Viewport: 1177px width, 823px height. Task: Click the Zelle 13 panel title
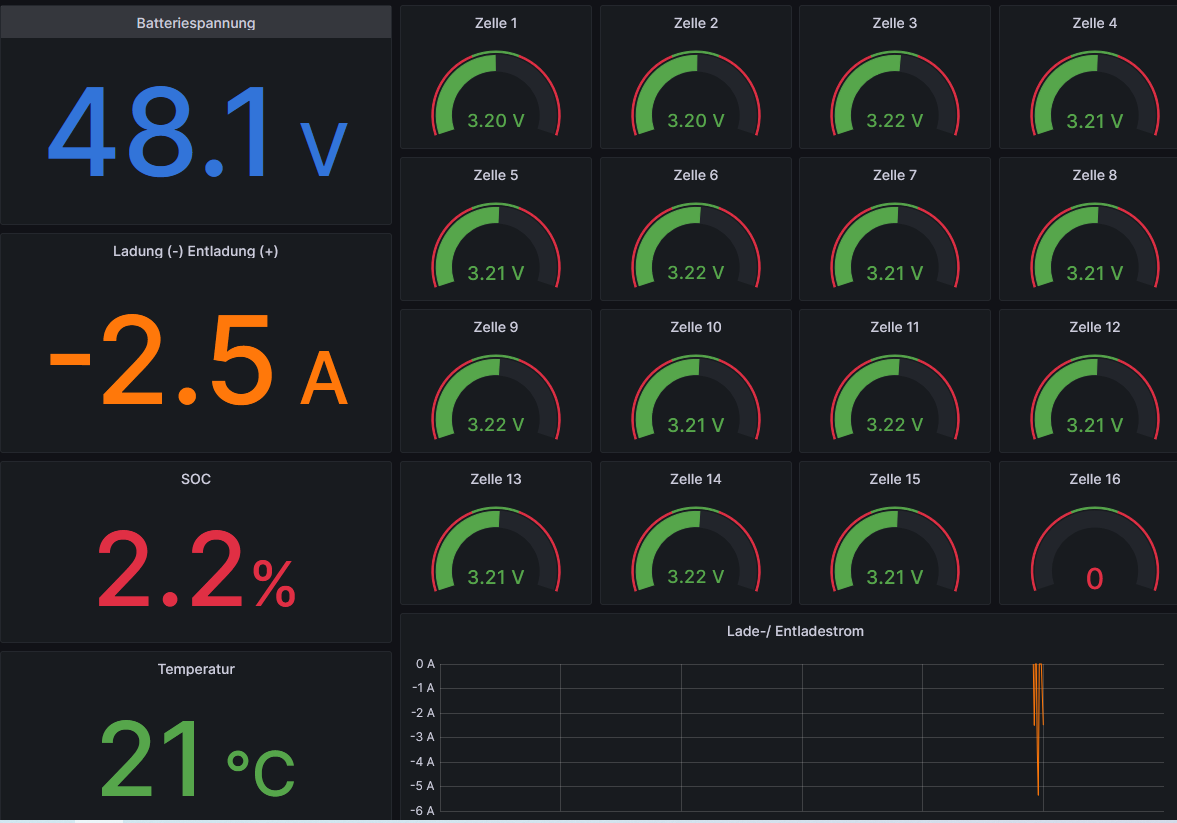pos(495,479)
